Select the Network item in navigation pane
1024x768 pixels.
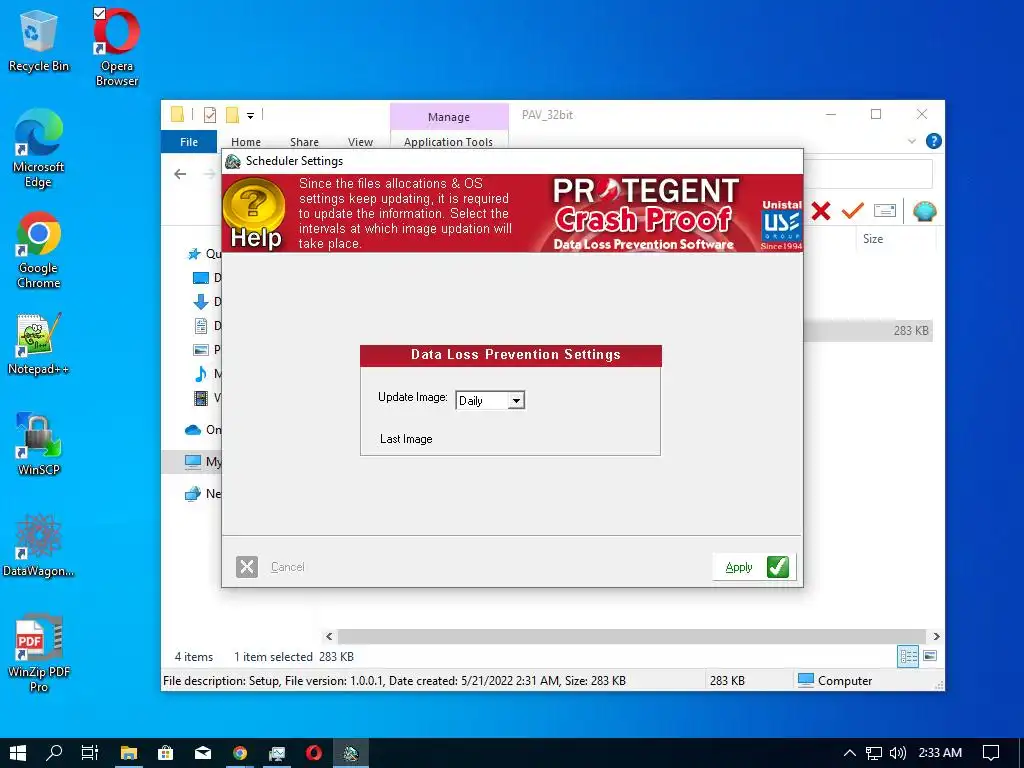click(x=202, y=494)
